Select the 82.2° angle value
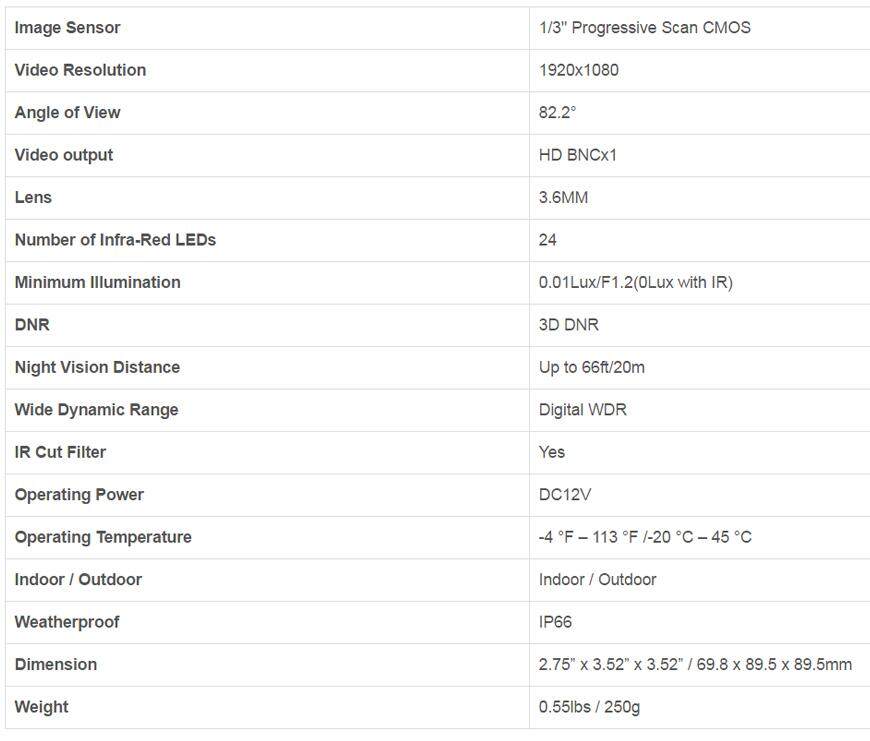This screenshot has height=741, width=870. click(557, 113)
